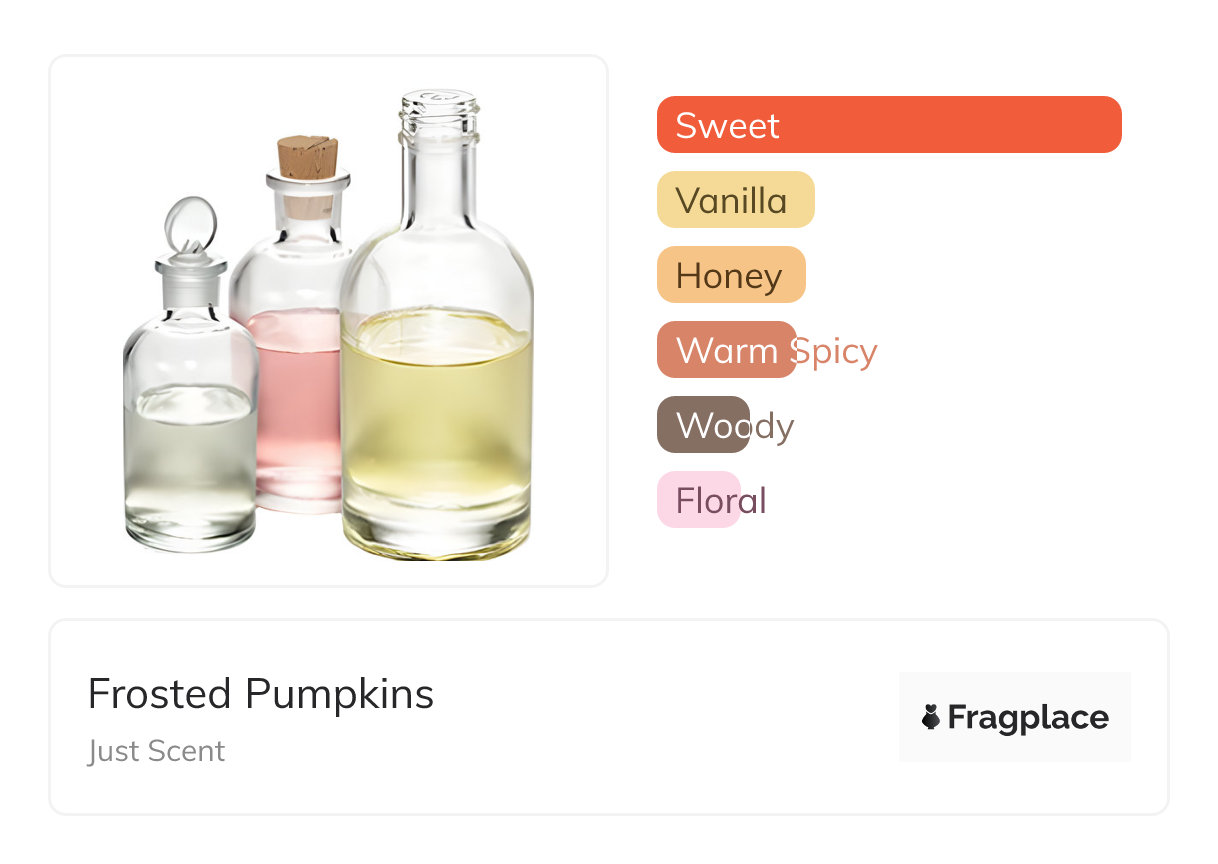Click the yellow liquid in the largest bottle
1218x864 pixels.
[436, 420]
